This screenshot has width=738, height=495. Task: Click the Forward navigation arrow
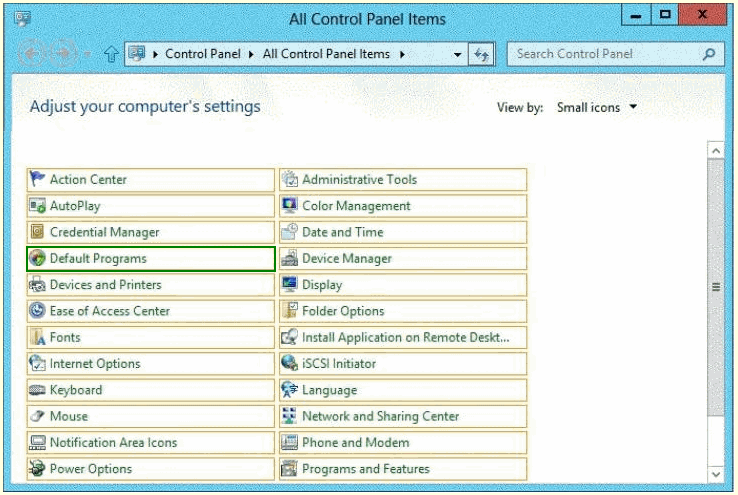coord(64,54)
